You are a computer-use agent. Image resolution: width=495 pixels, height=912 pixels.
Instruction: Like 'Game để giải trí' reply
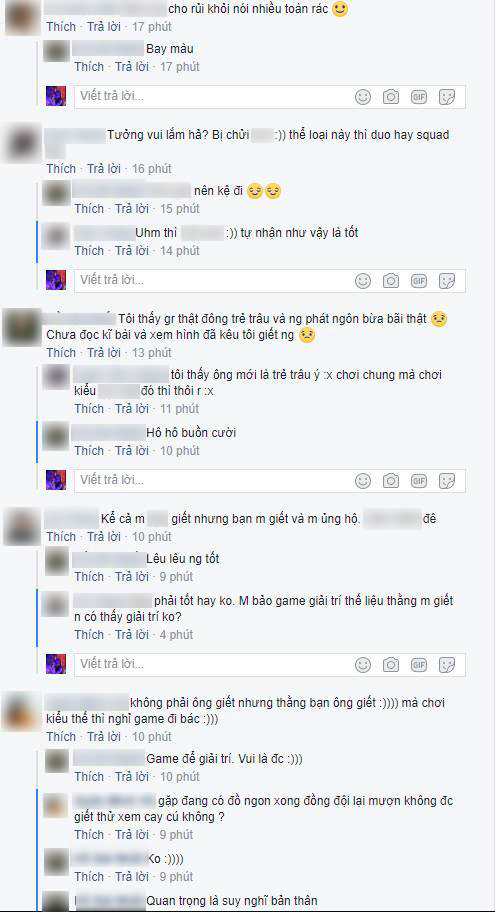[x=89, y=777]
